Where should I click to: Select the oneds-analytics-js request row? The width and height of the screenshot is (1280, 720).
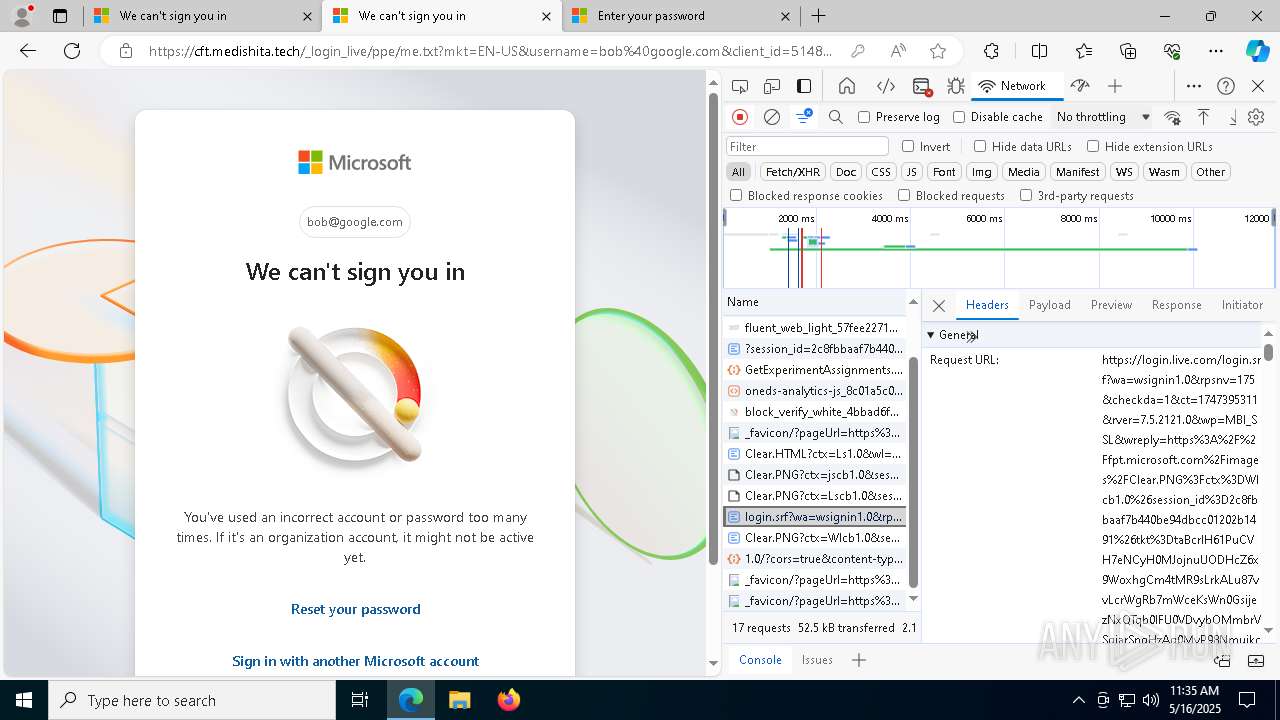(817, 391)
